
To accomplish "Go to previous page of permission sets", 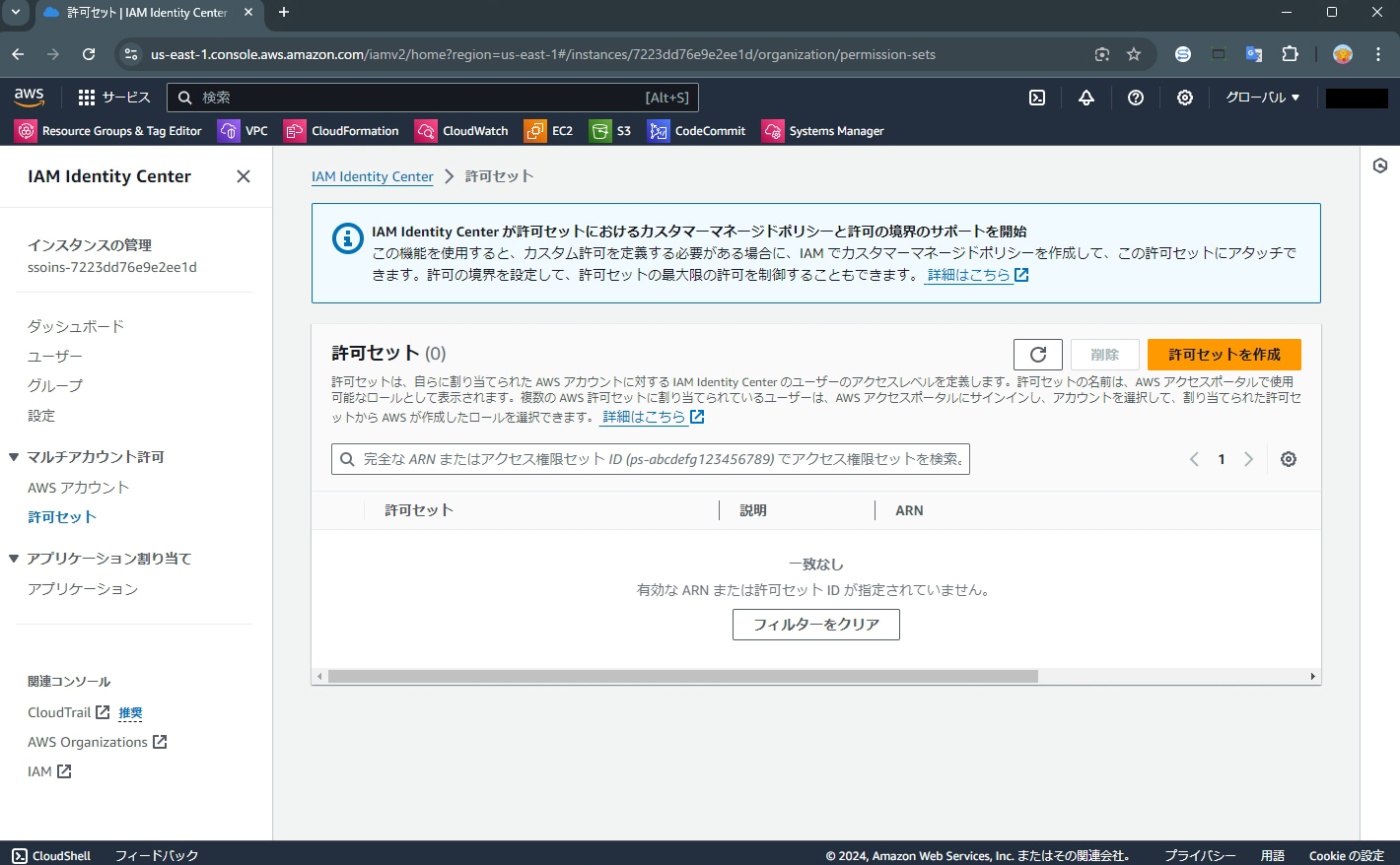I will pos(1194,459).
